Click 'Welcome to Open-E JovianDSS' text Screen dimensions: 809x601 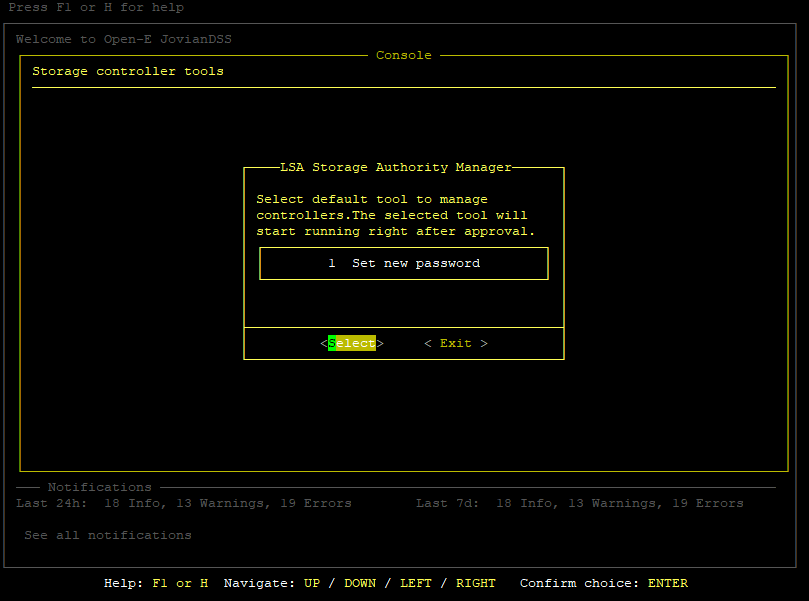click(x=124, y=39)
